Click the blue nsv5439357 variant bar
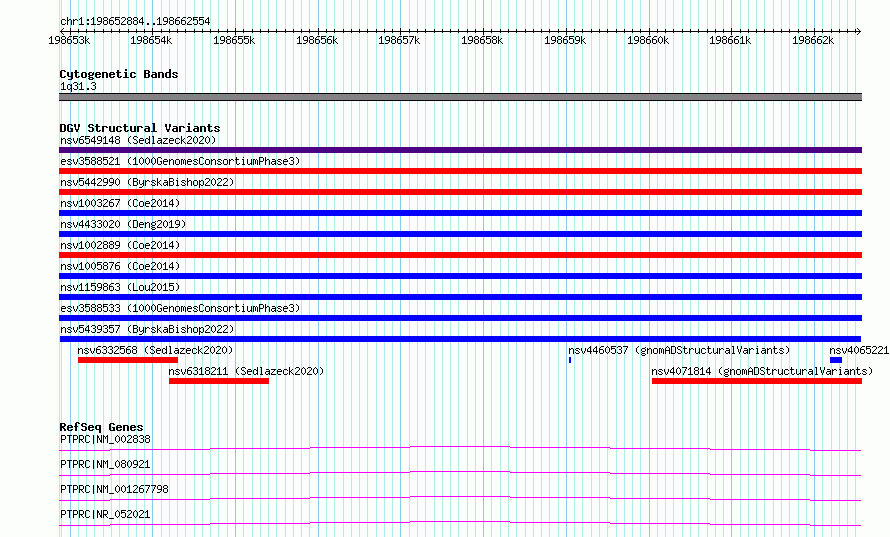This screenshot has width=890, height=537. 460,339
